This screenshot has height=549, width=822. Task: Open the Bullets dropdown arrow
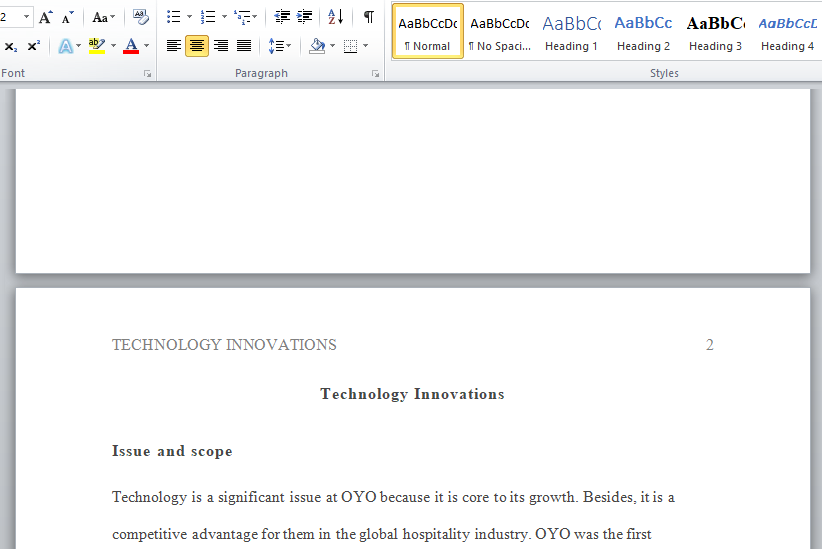point(189,17)
